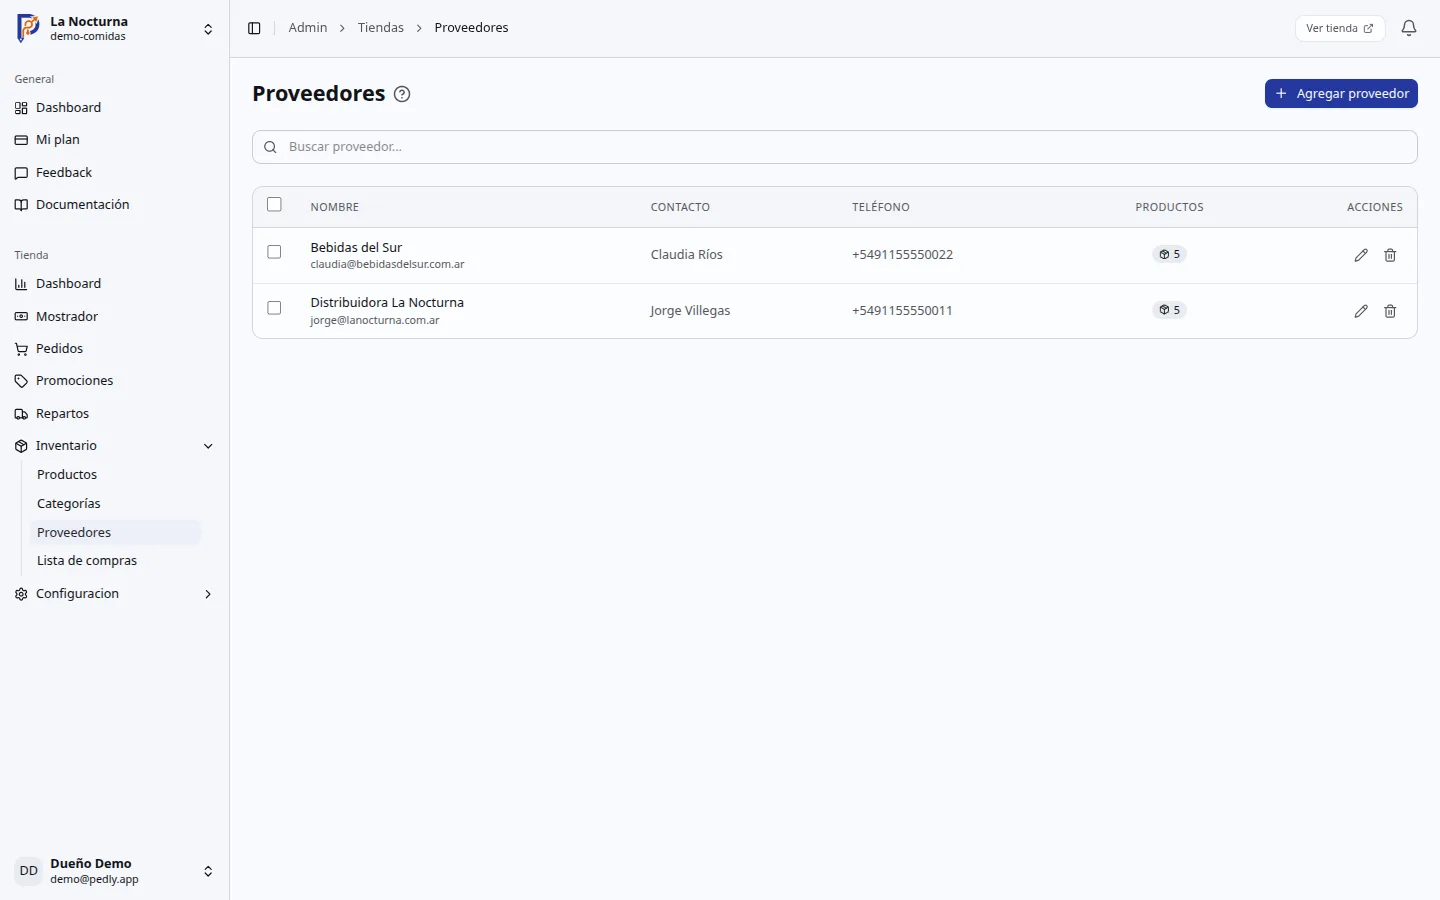The width and height of the screenshot is (1440, 900).
Task: Toggle the select-all checkbox in the table header
Action: [274, 204]
